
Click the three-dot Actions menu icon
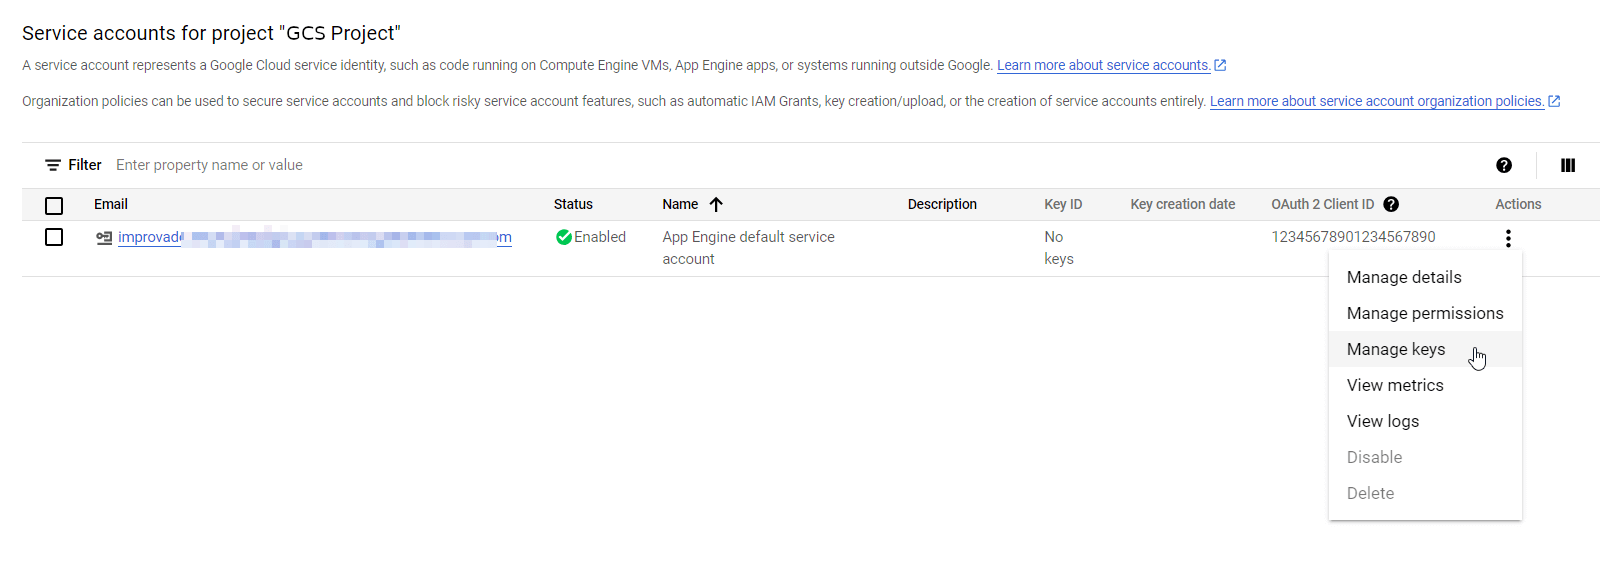pyautogui.click(x=1507, y=238)
